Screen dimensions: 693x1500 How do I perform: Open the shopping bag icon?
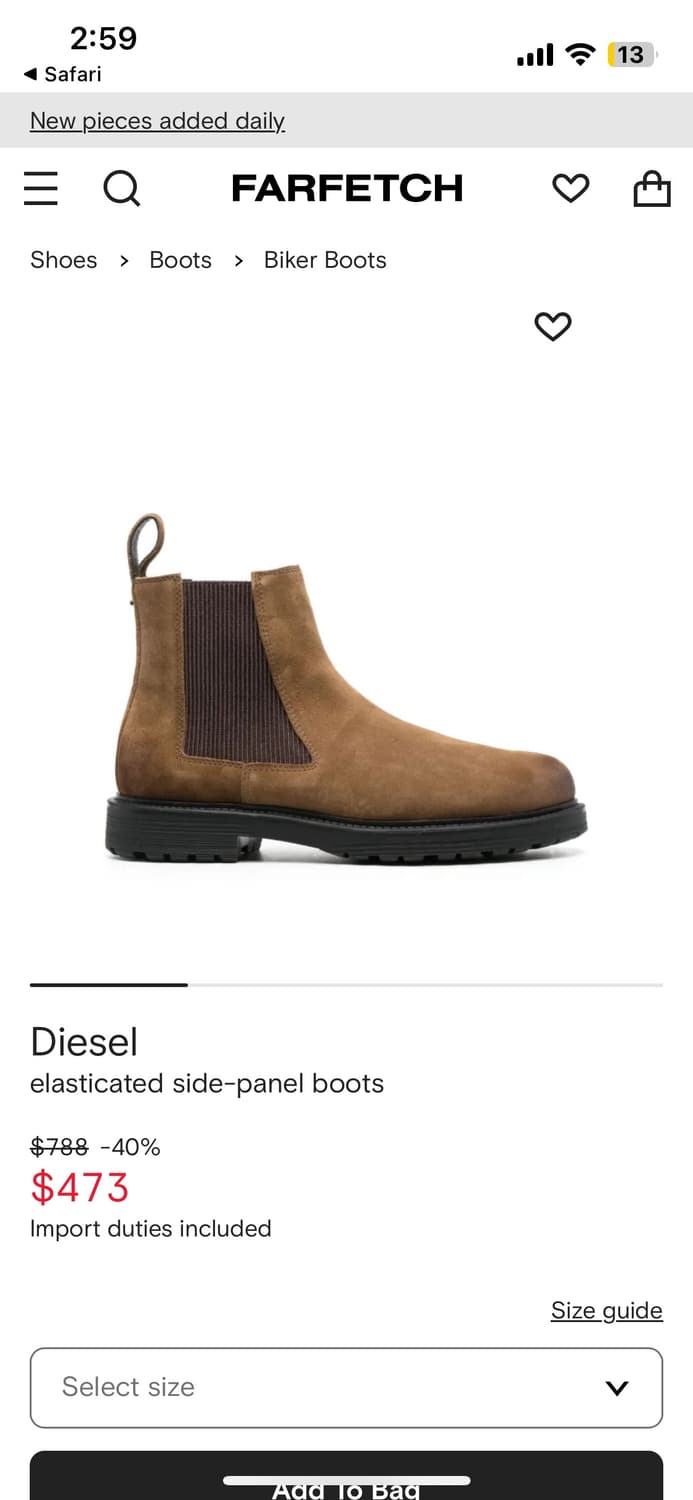point(652,188)
